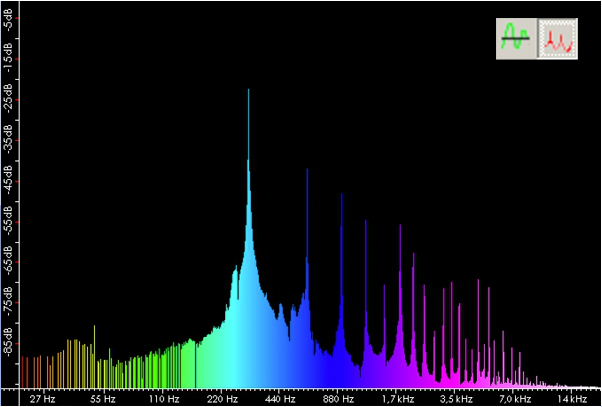Click the 3,5 kHz frequency axis label
The height and width of the screenshot is (407, 602).
pyautogui.click(x=456, y=399)
